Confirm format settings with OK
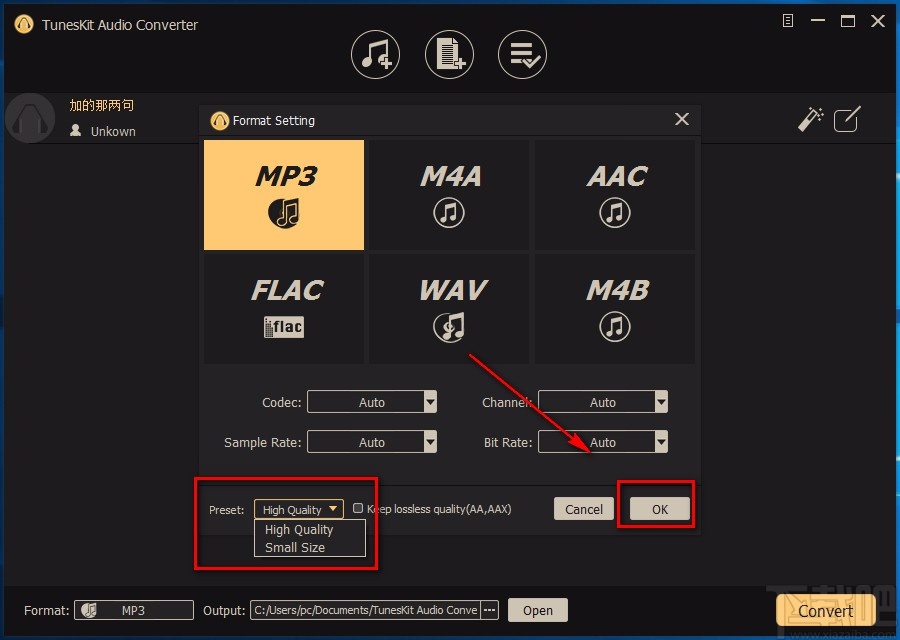This screenshot has height=640, width=900. tap(660, 509)
